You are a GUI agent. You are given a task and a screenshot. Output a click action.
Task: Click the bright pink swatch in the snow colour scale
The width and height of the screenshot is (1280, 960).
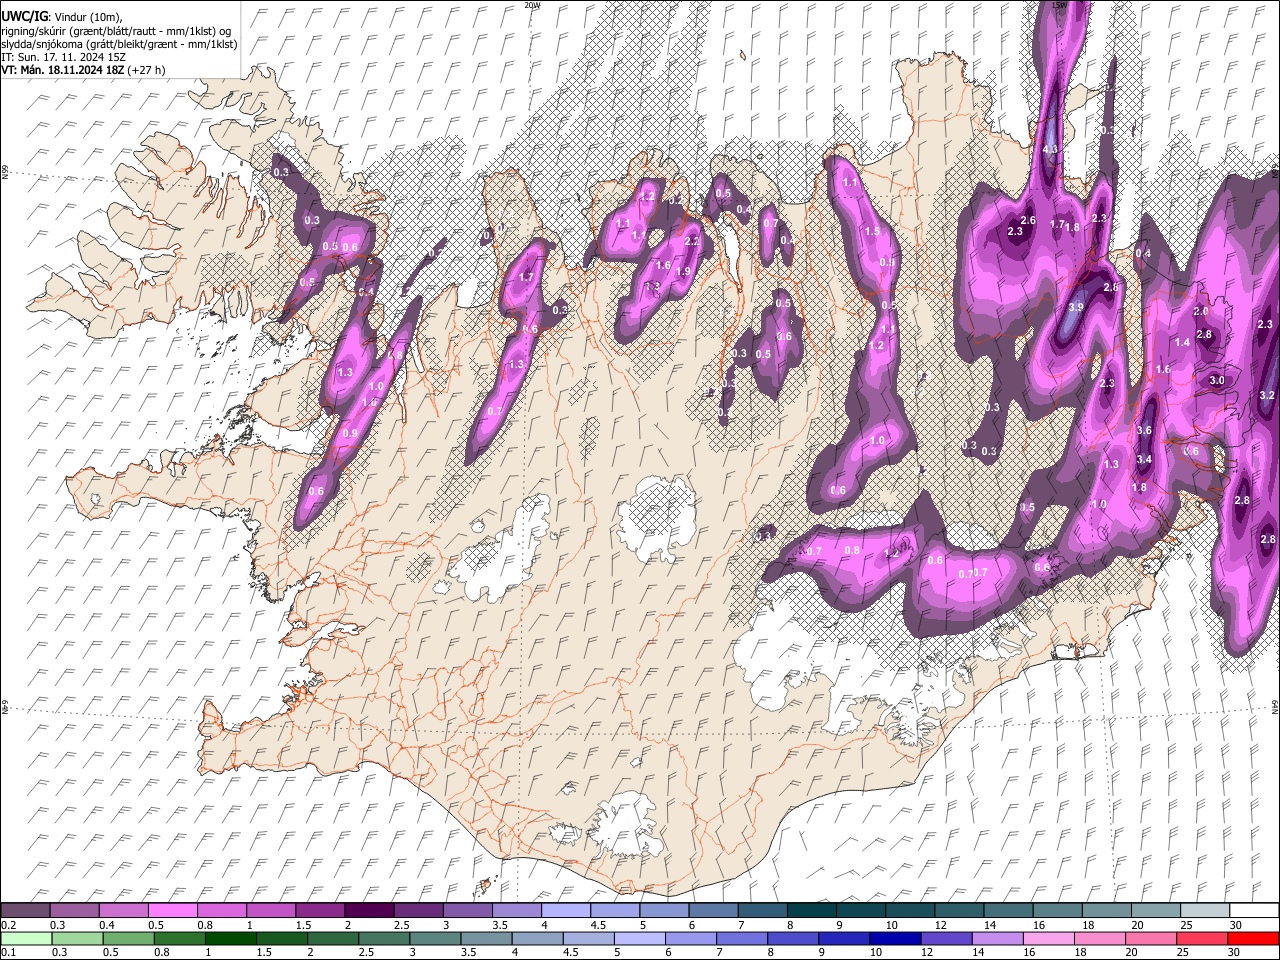click(x=172, y=910)
